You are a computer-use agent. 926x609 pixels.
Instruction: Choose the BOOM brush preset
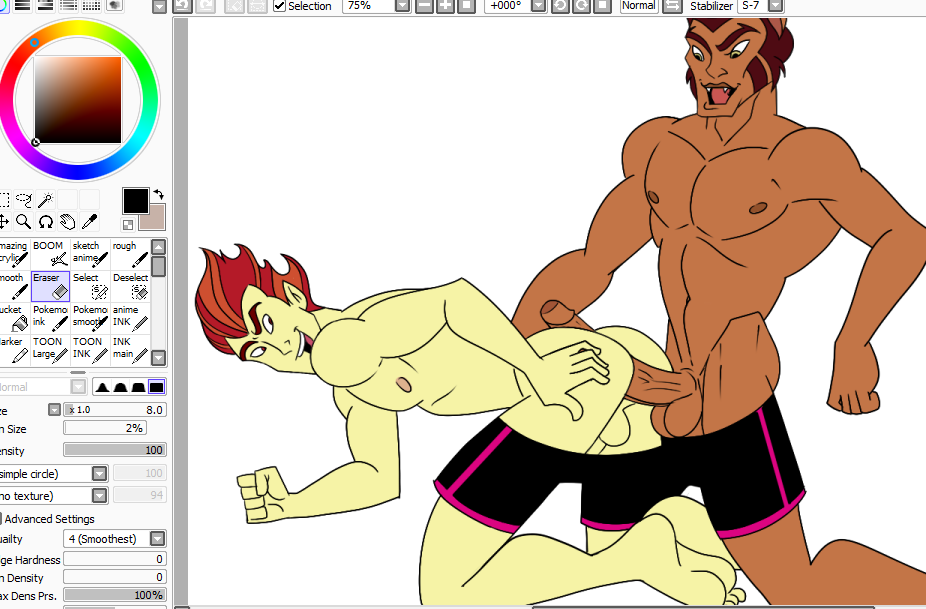point(50,254)
